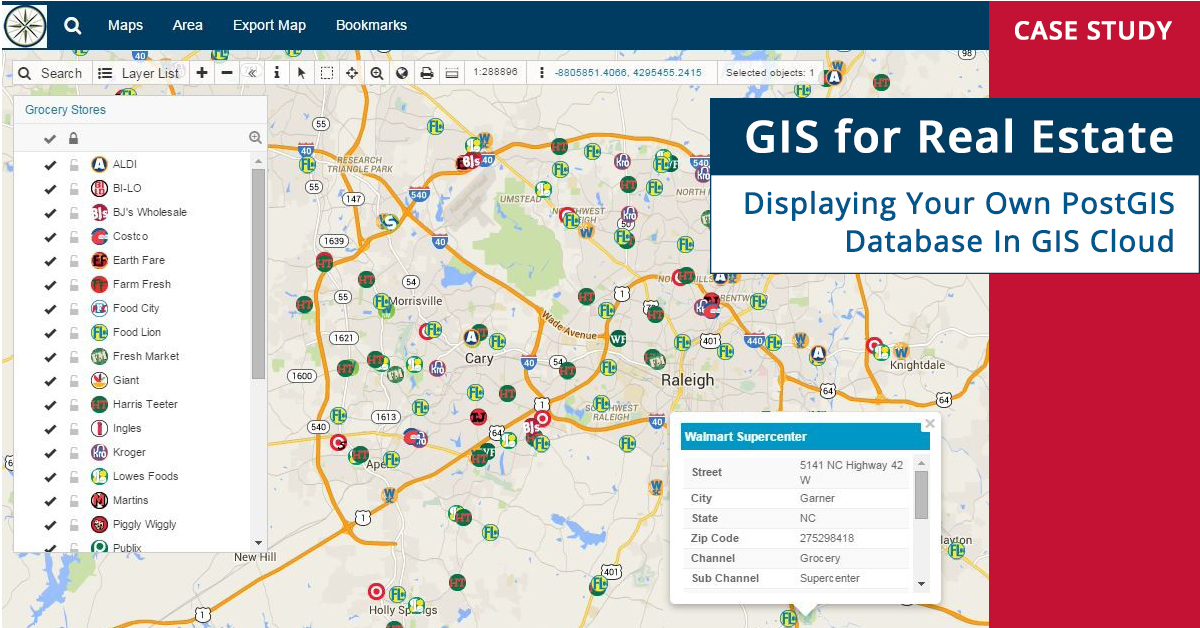This screenshot has height=628, width=1200.
Task: Open the Layer List panel
Action: (139, 73)
